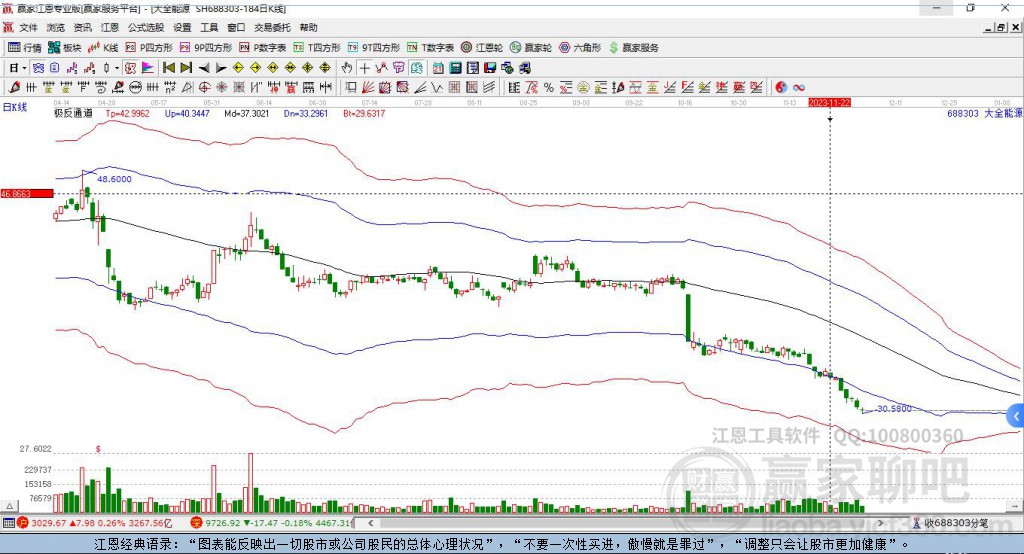Toggle the colored triangle chart icon
The width and height of the screenshot is (1024, 554).
148,68
